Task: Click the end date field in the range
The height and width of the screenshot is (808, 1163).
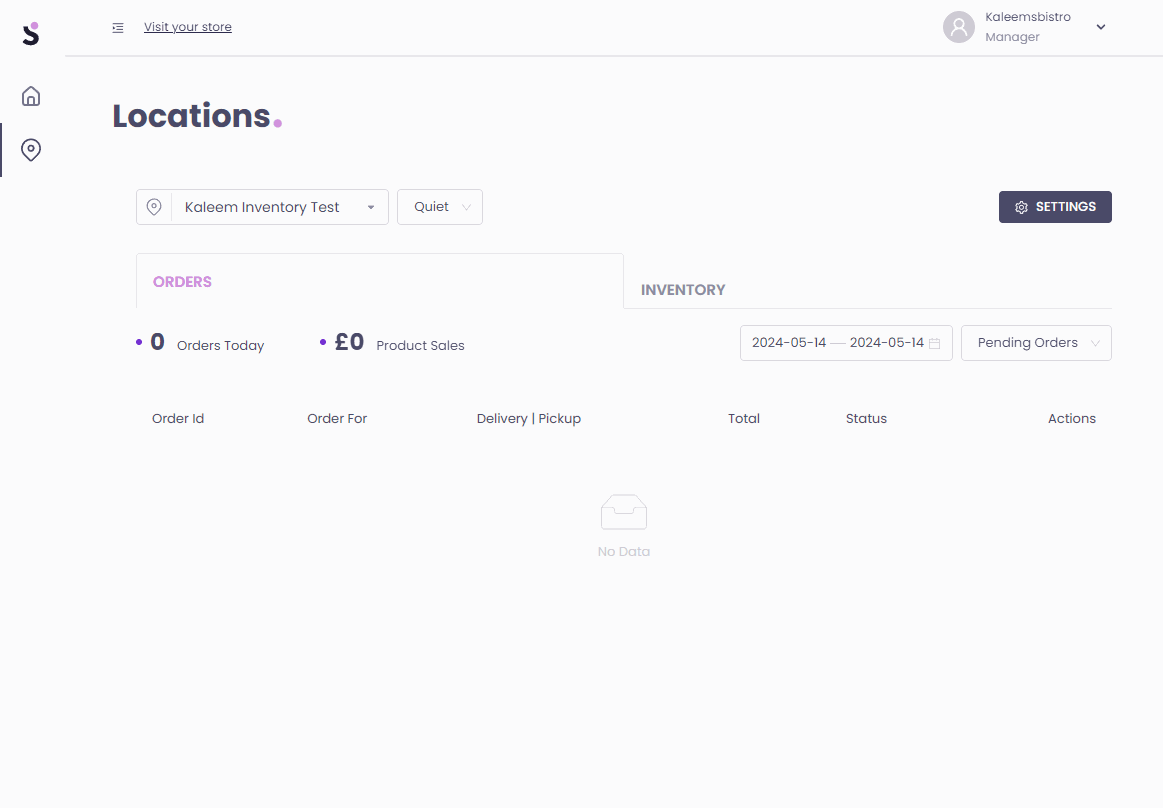Action: click(886, 343)
